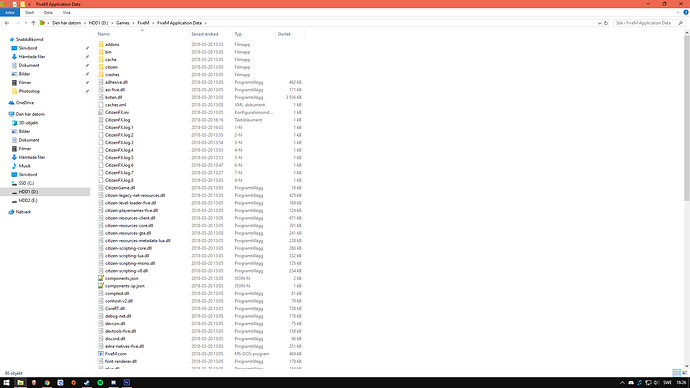Sort files by Senast ändrad column
Screen dimensions: 690x388
click(205, 34)
